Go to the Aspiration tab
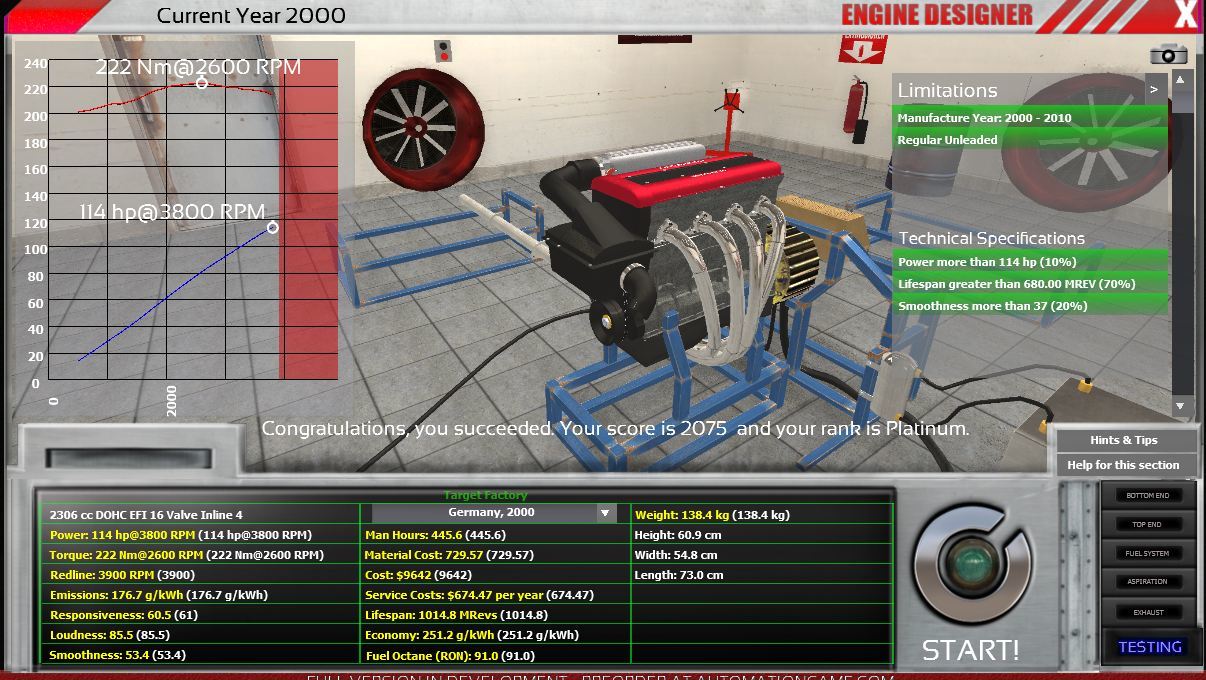1206x680 pixels. pyautogui.click(x=1147, y=582)
